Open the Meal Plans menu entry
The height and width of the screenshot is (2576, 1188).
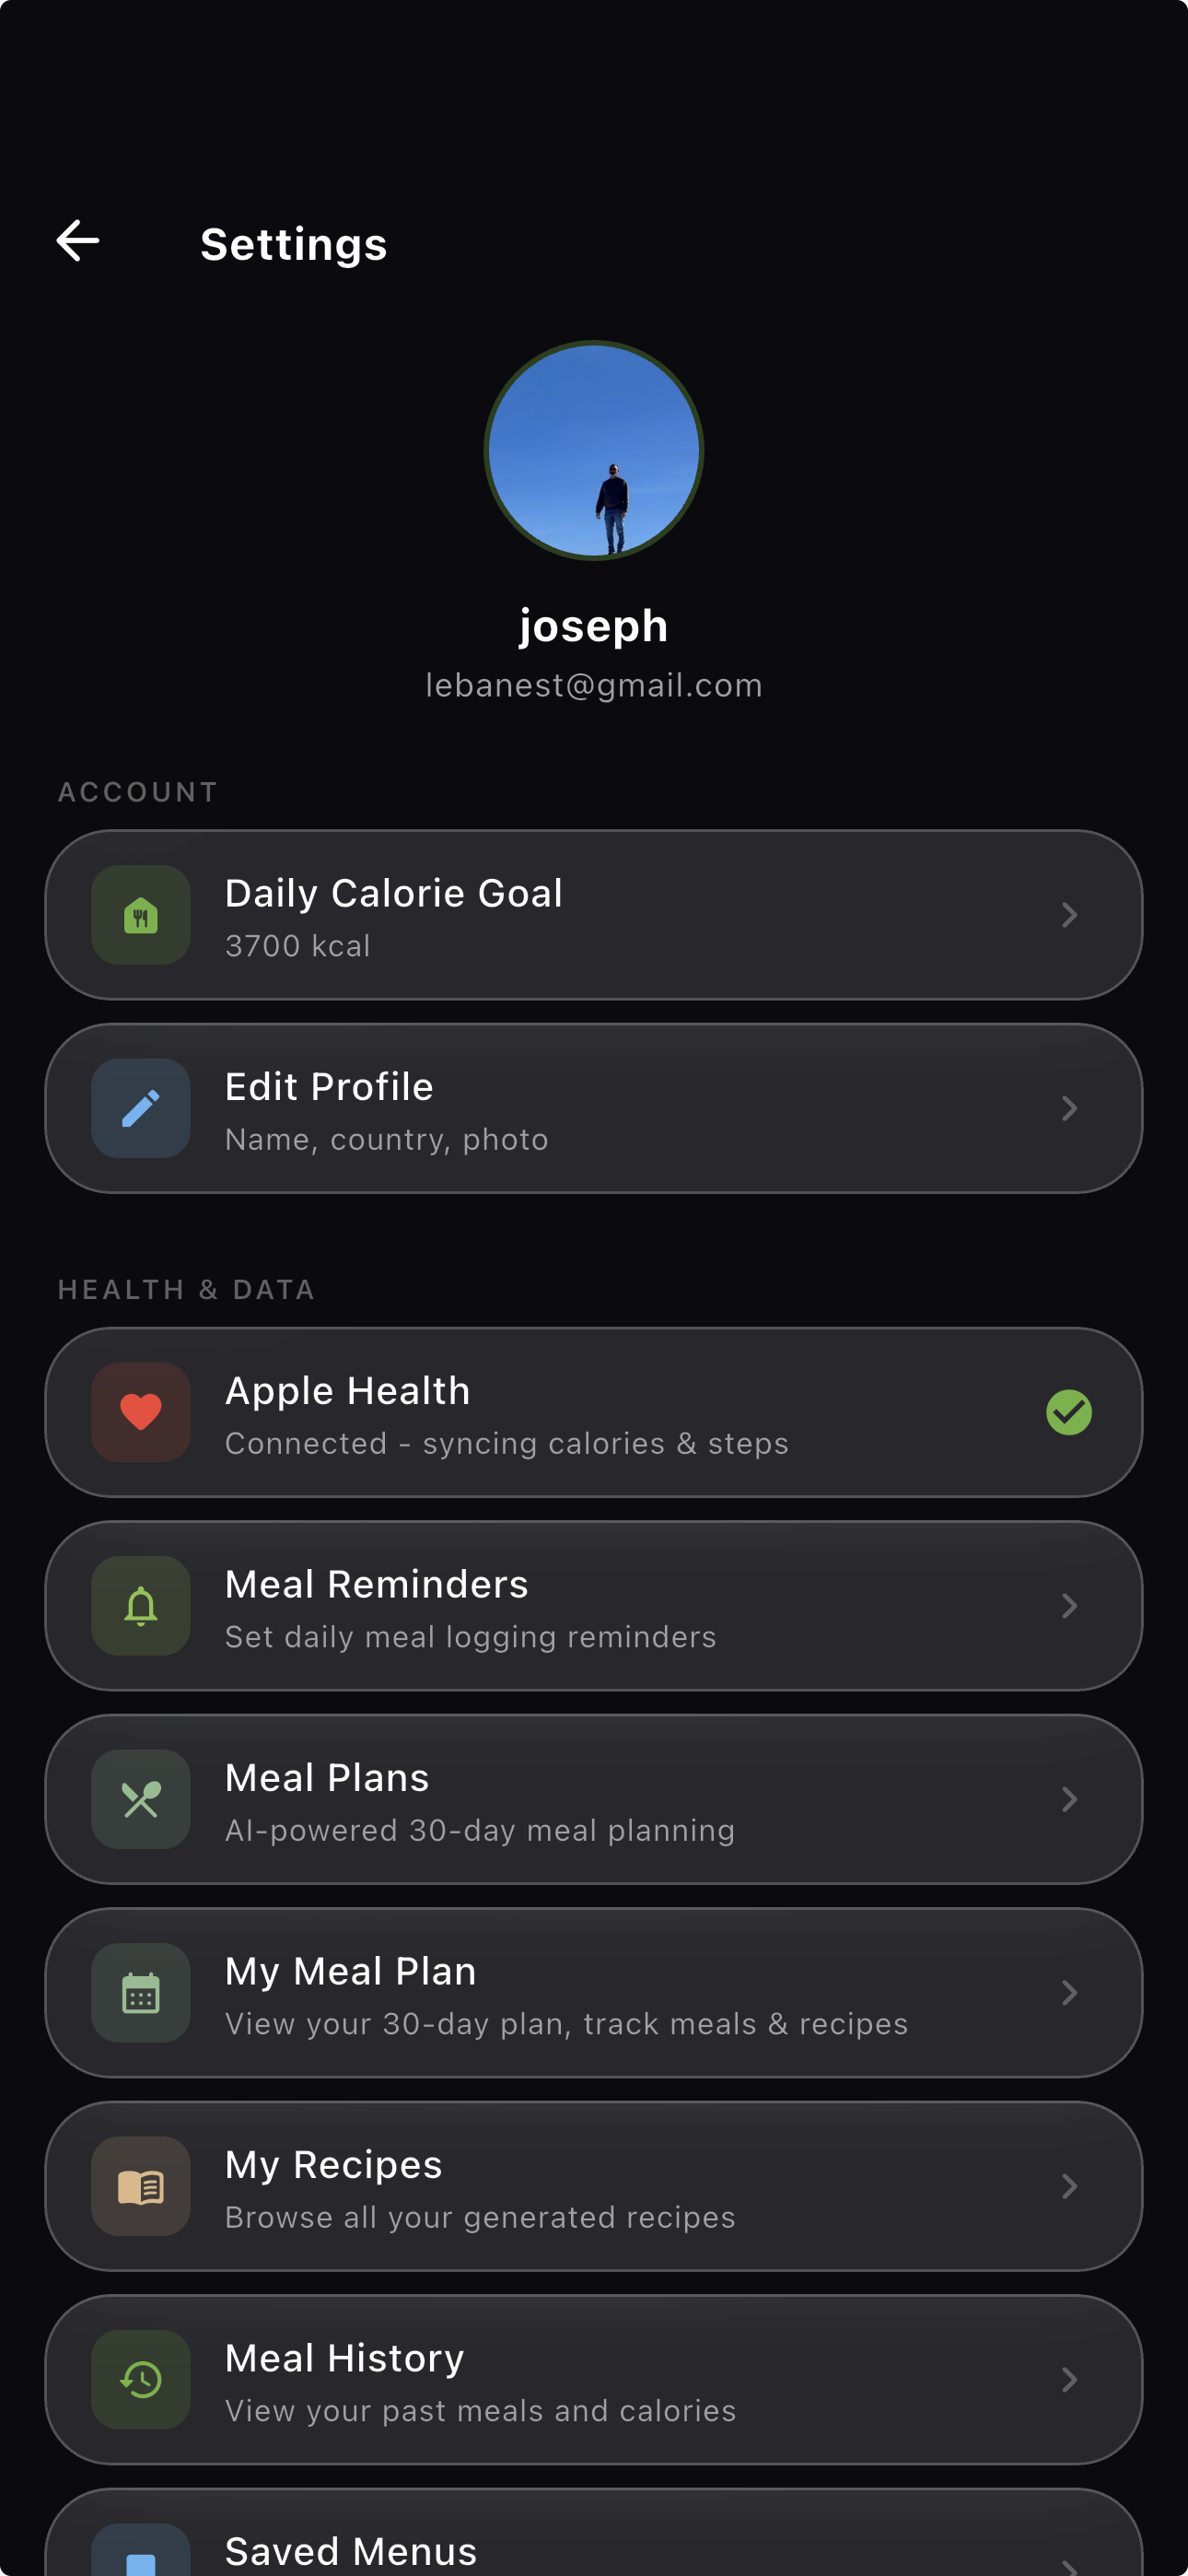point(592,1799)
